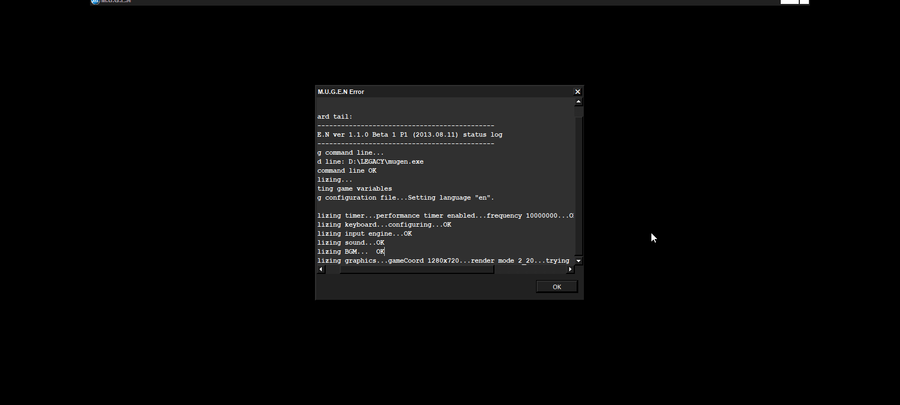Click the horizontal scrollbar thumb of the log
Viewport: 900px width, 405px height.
[x=417, y=269]
